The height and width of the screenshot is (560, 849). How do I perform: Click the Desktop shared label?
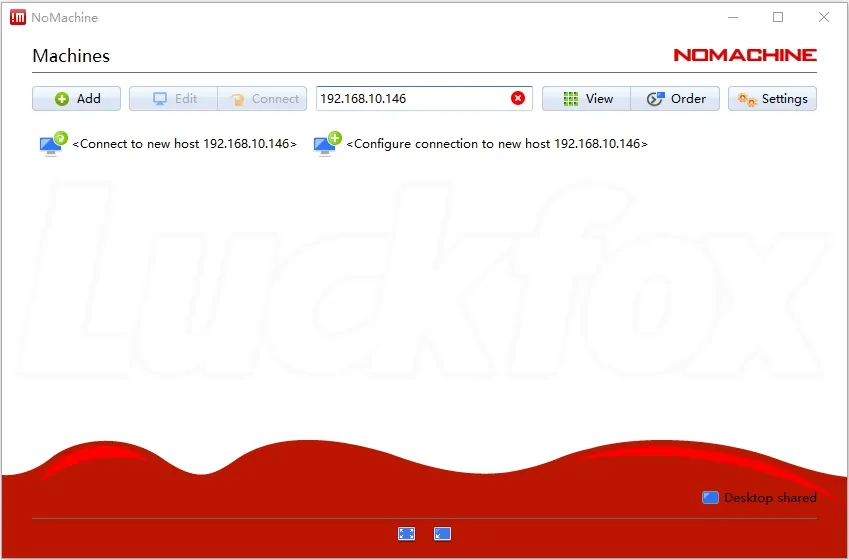pyautogui.click(x=770, y=497)
